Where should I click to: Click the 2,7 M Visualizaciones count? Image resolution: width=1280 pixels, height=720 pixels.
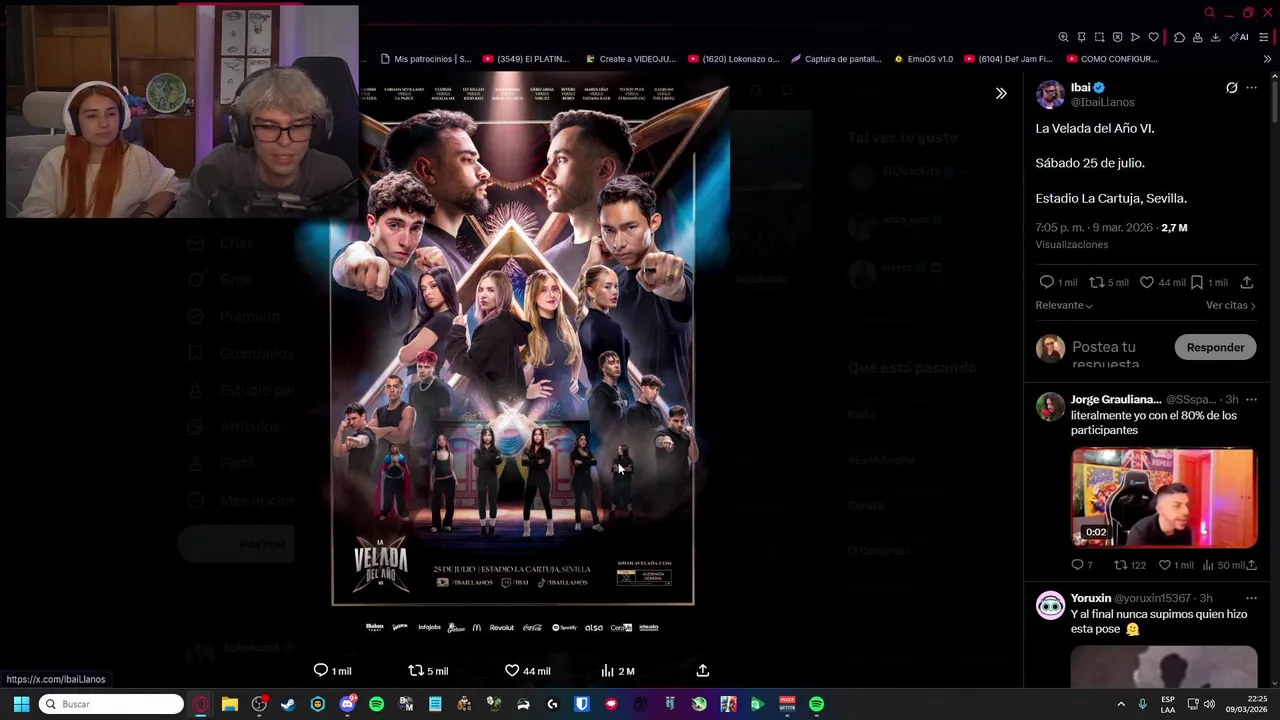pos(1174,228)
